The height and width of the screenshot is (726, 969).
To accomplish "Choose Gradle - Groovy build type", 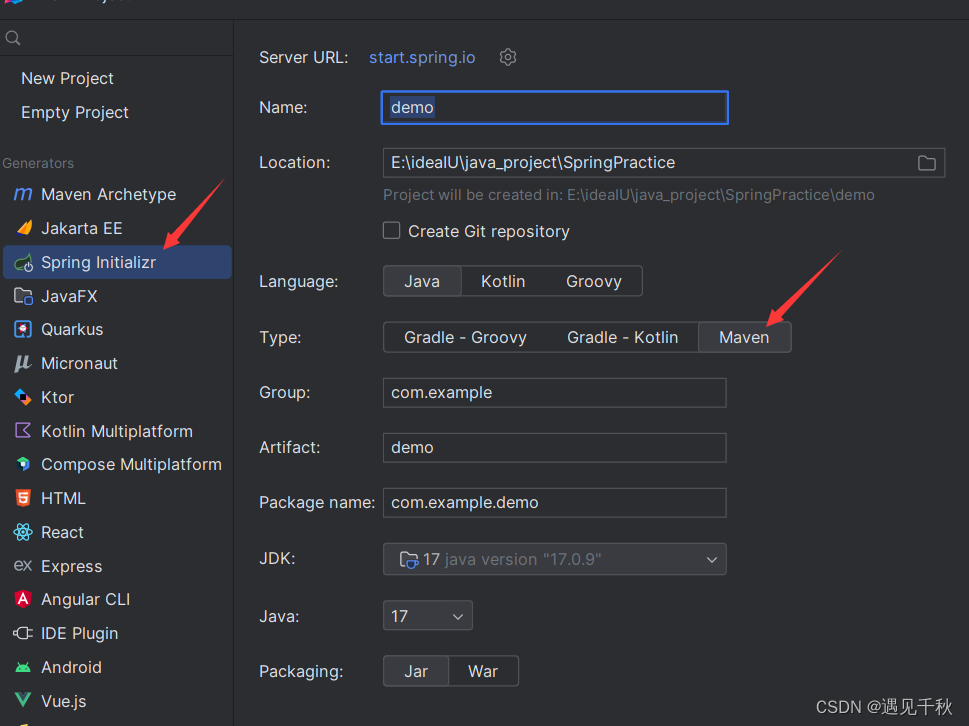I will coord(465,337).
